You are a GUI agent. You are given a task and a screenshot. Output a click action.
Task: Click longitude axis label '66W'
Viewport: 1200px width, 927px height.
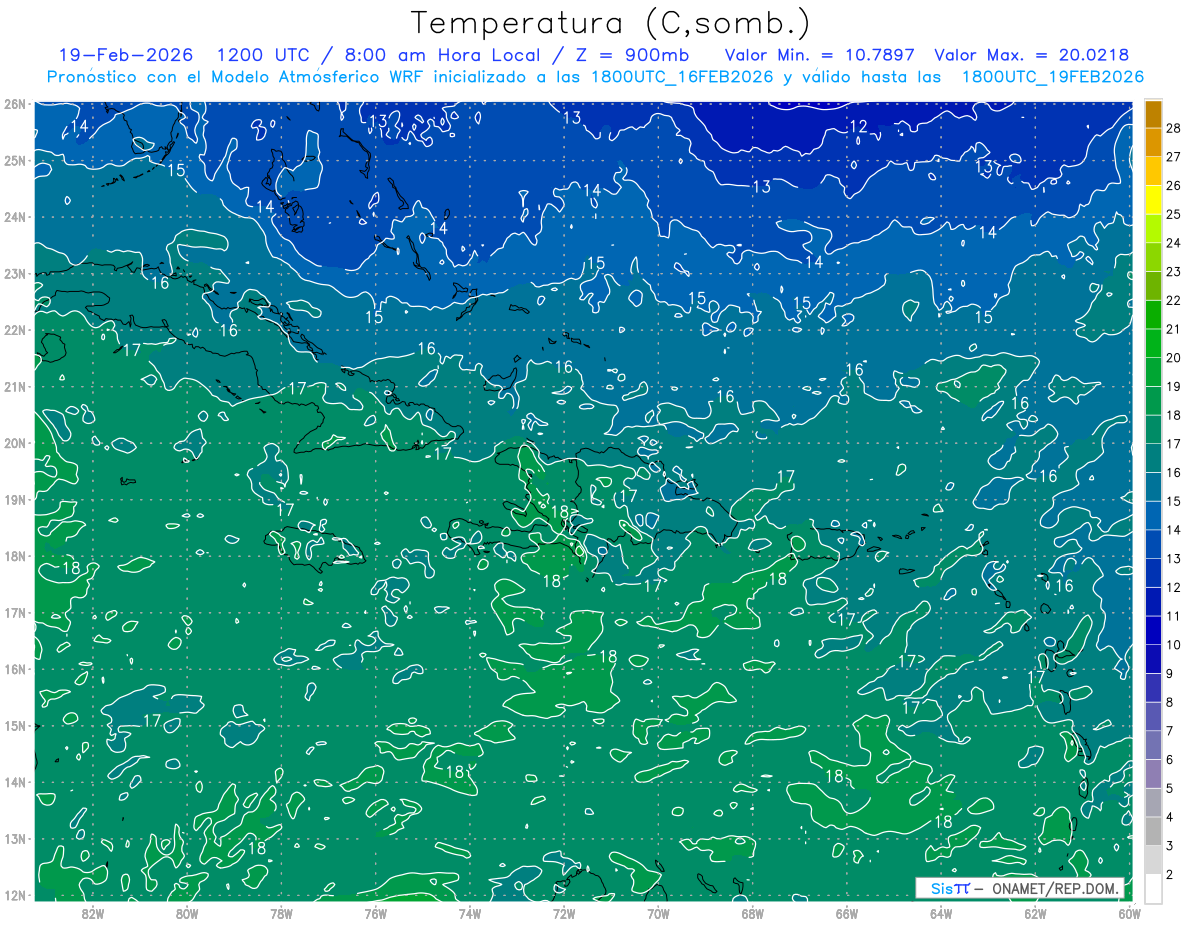[x=847, y=913]
